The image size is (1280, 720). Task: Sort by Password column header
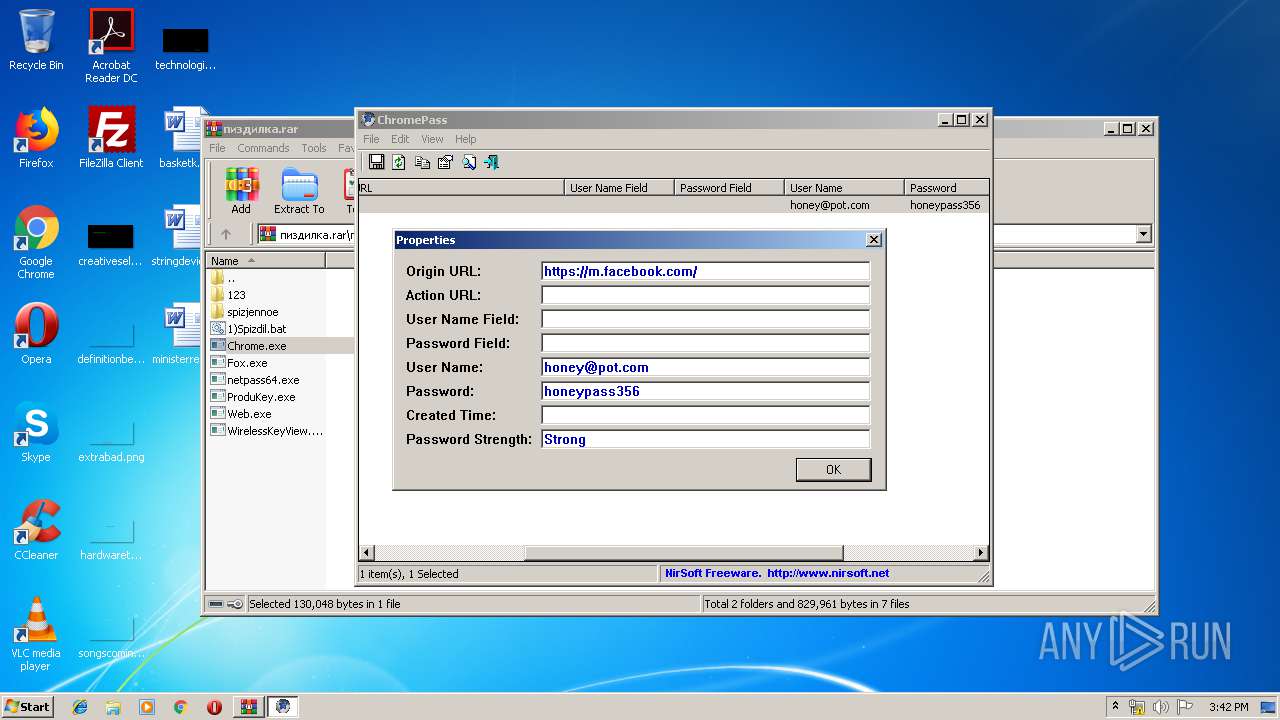tap(946, 187)
